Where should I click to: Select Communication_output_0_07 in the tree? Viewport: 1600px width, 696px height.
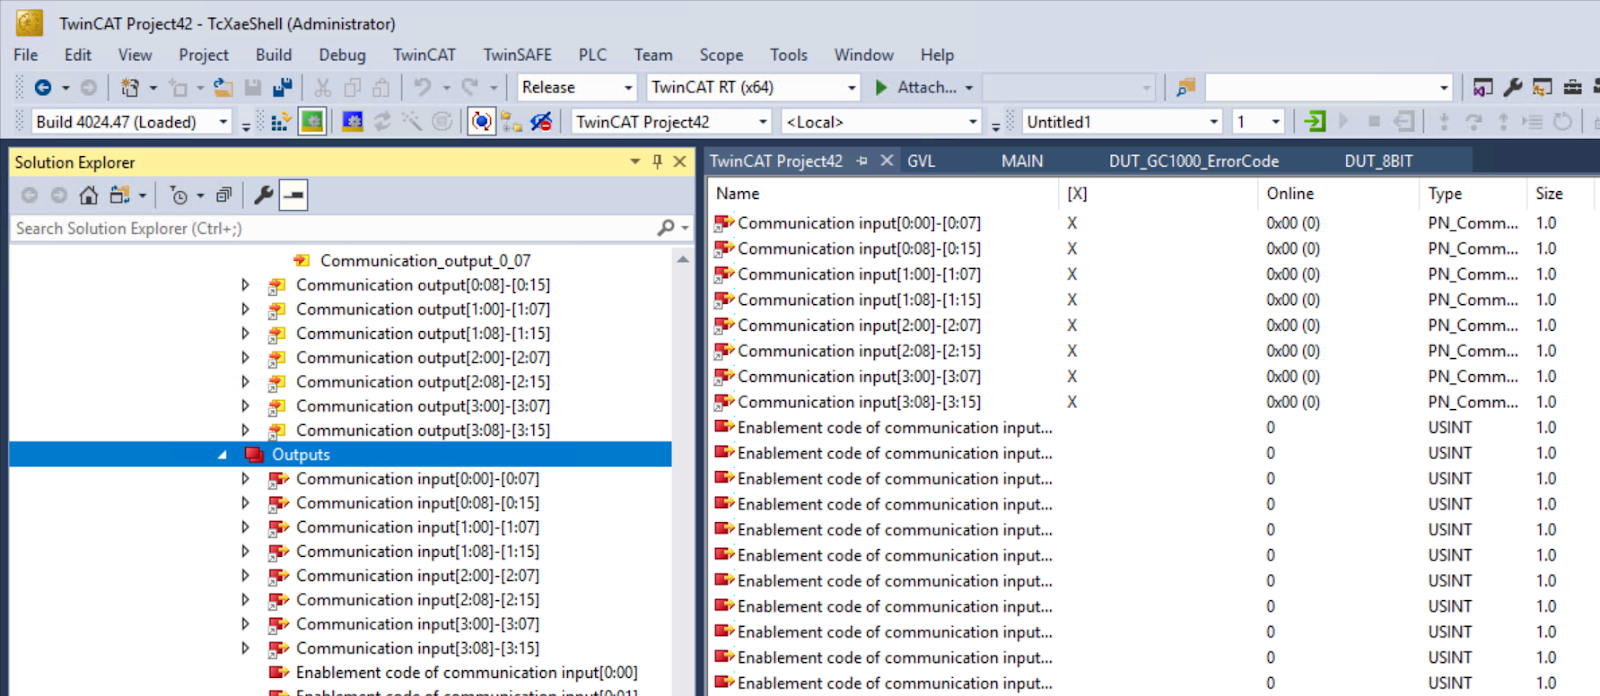(425, 261)
